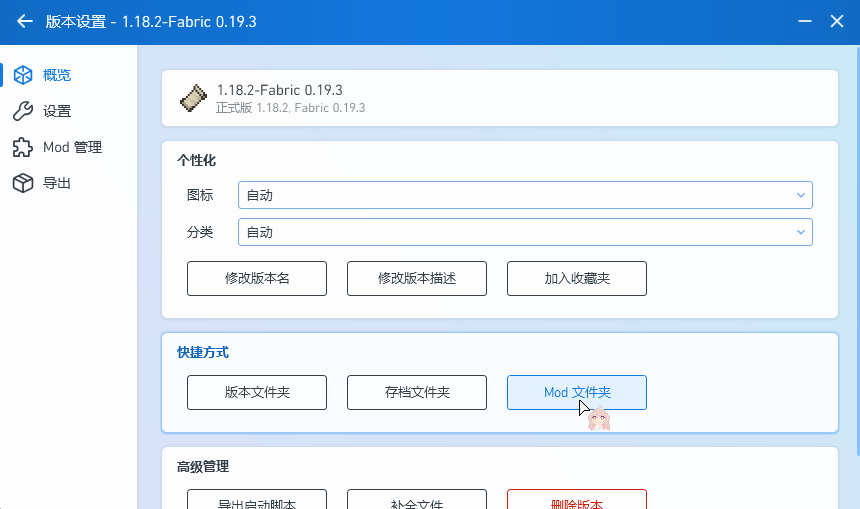Click the 导出启动脚本 button
860x509 pixels.
pyautogui.click(x=257, y=500)
